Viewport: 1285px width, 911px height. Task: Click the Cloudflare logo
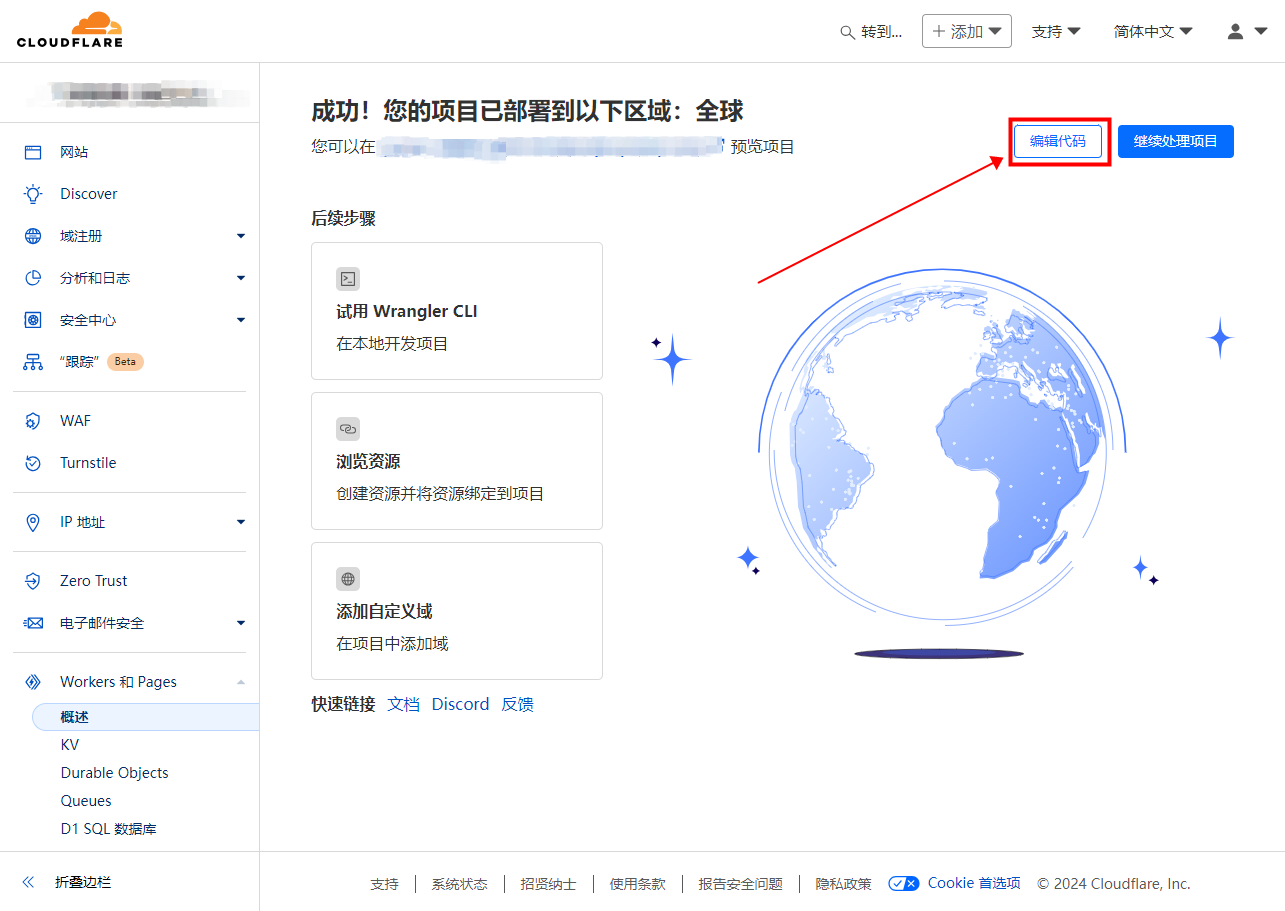(70, 30)
